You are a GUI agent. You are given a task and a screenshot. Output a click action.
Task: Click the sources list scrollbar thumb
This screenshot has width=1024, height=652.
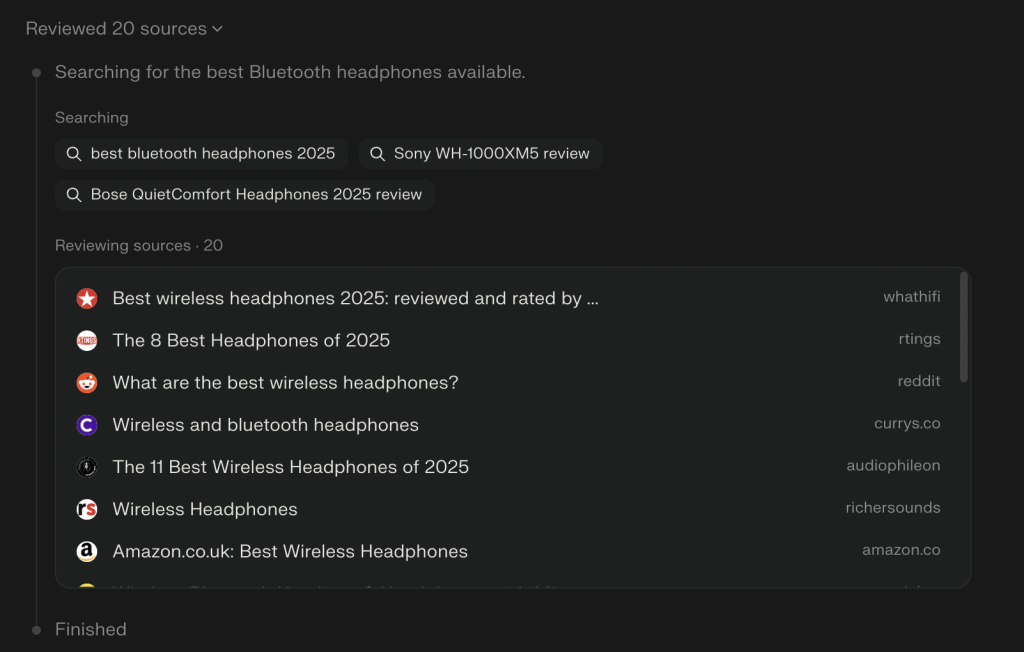(964, 326)
